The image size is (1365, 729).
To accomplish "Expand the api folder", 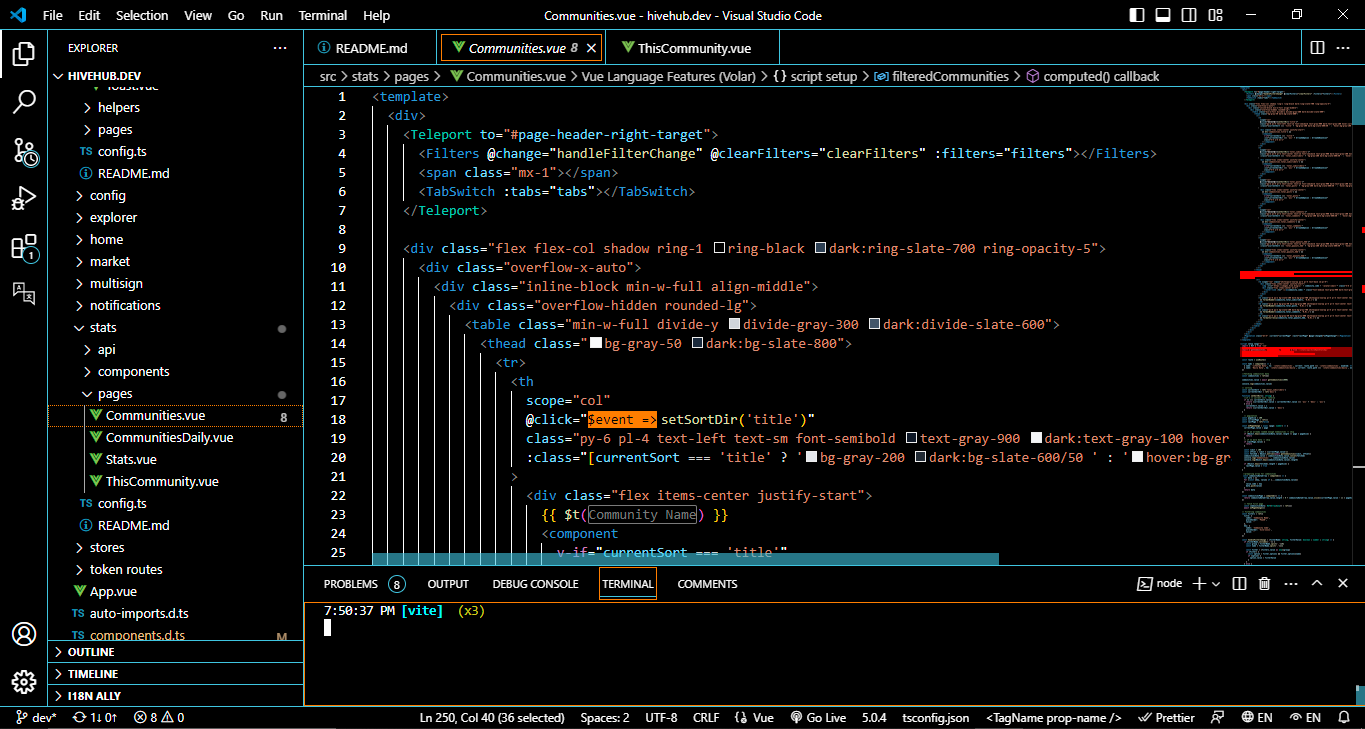I will [x=175, y=349].
